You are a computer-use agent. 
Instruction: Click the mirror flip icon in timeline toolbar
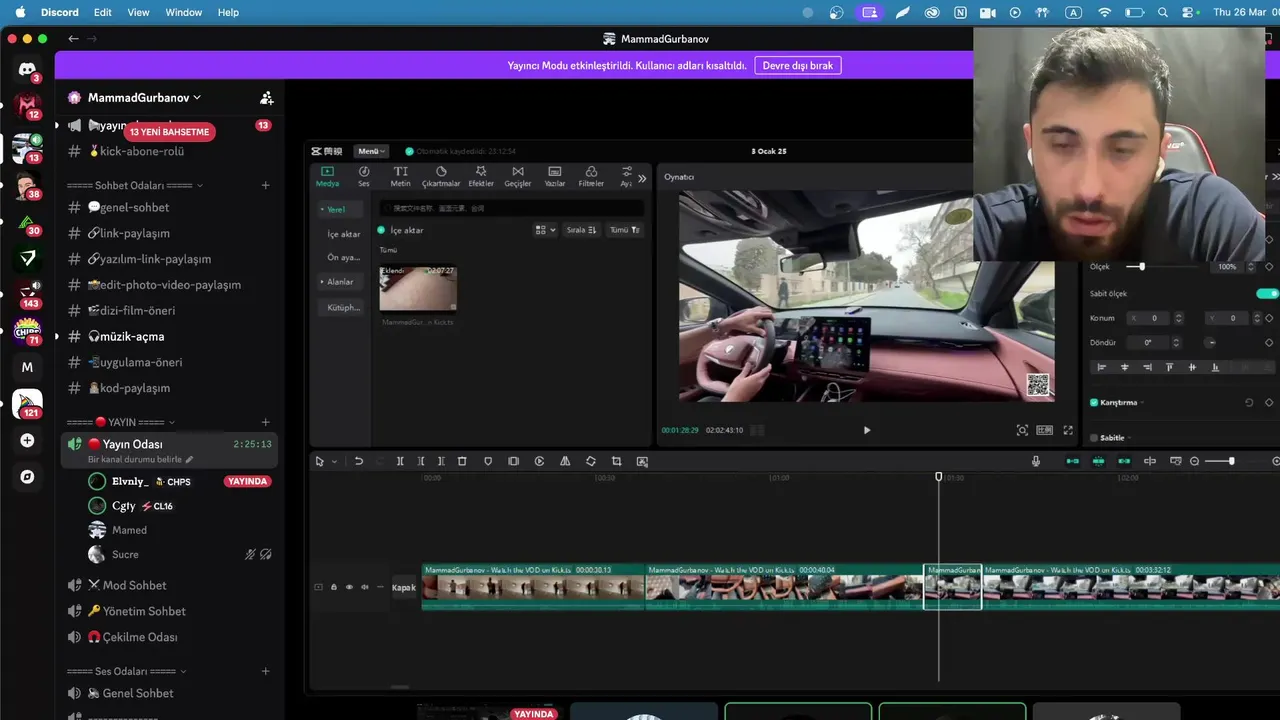(565, 461)
